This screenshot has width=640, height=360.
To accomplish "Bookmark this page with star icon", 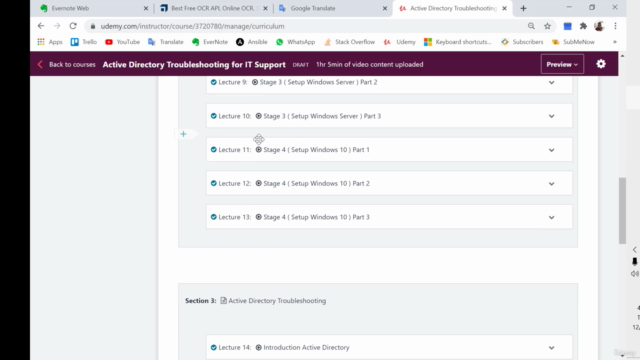I will tap(547, 26).
